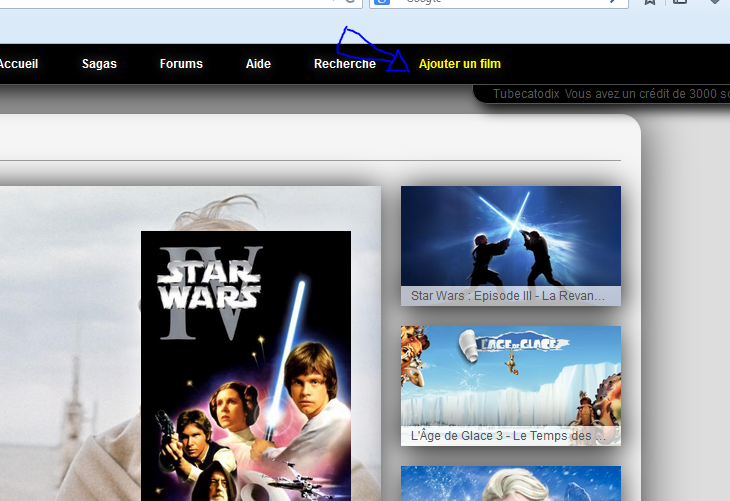Click the blurred background image behind the poster
The height and width of the screenshot is (501, 730).
(70, 350)
